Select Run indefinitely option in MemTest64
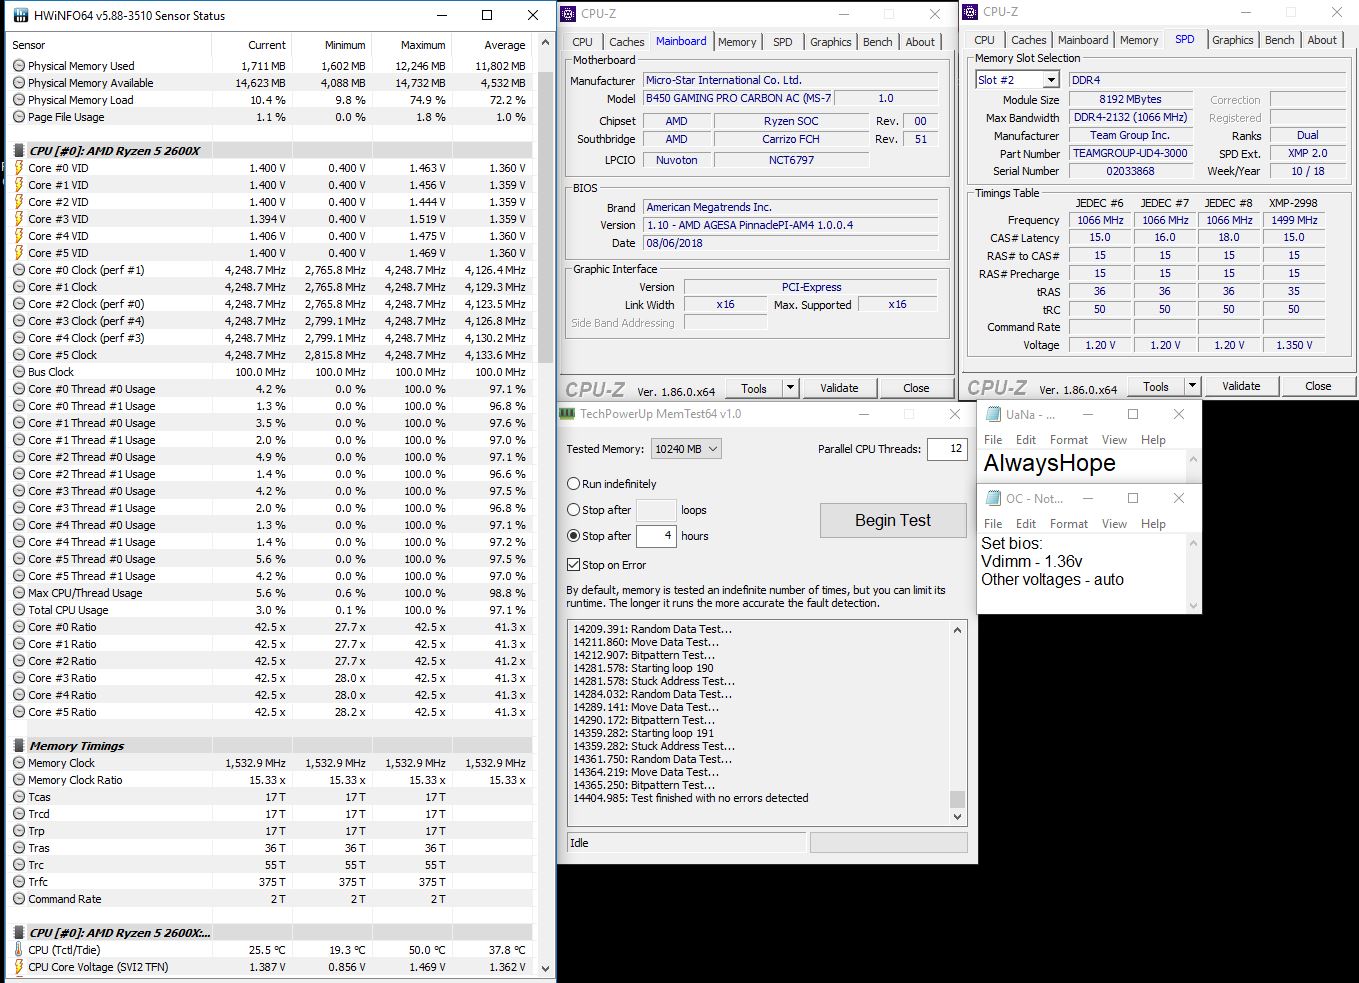The image size is (1359, 983). pyautogui.click(x=574, y=484)
